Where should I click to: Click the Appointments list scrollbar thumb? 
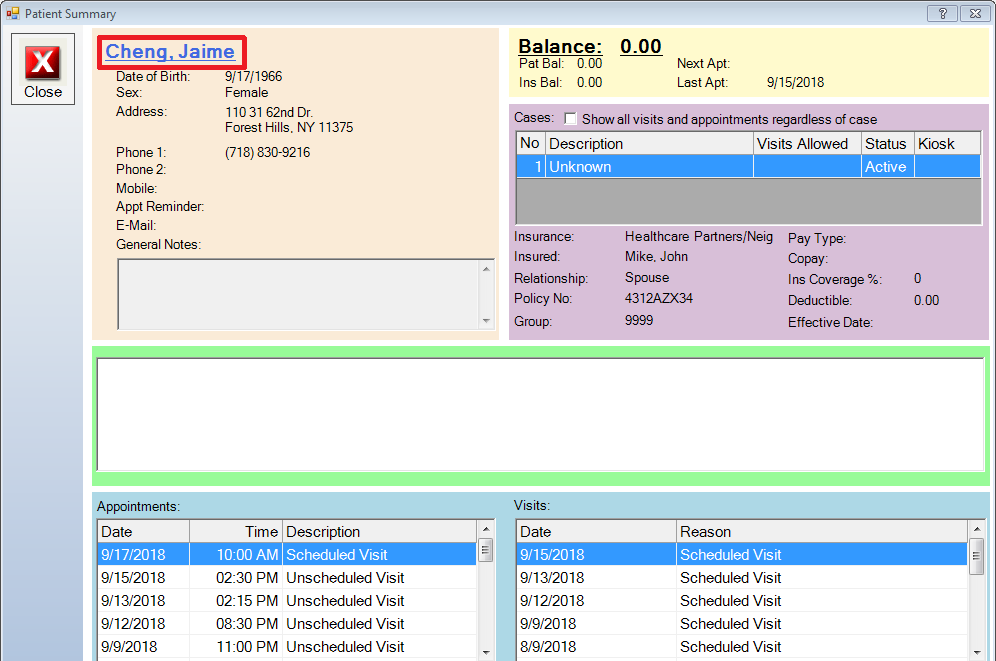pyautogui.click(x=486, y=550)
